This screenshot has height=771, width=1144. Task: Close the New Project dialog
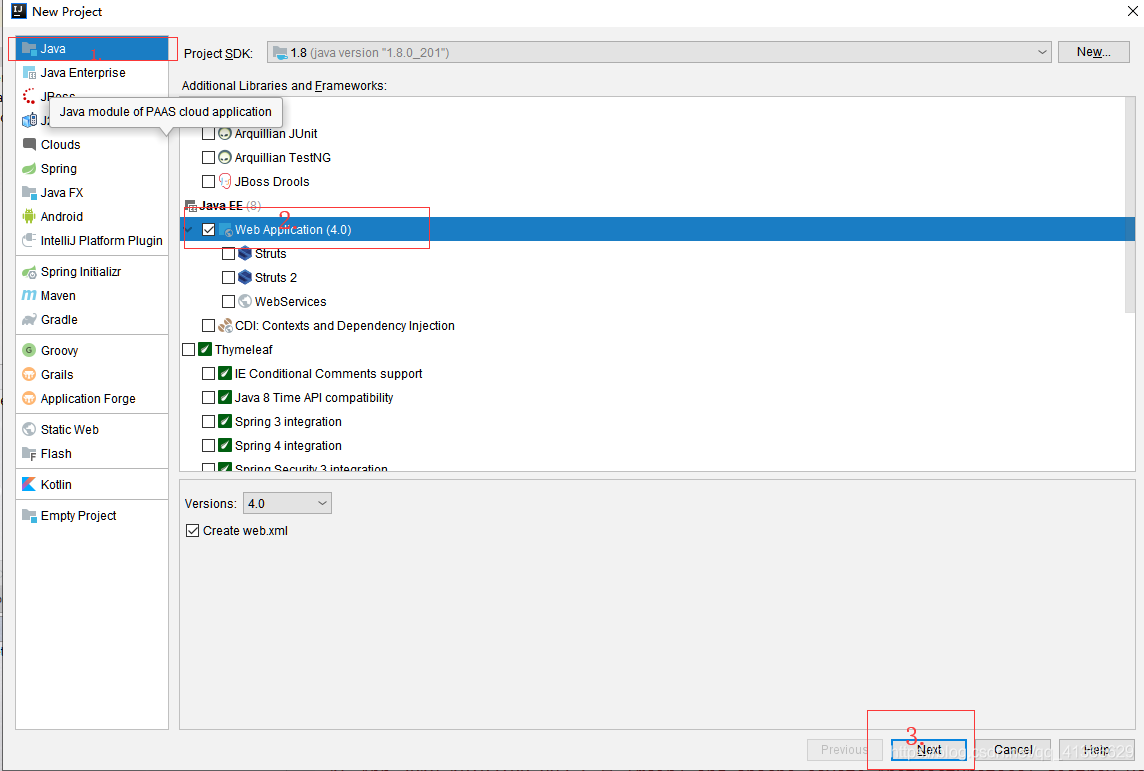[1132, 11]
